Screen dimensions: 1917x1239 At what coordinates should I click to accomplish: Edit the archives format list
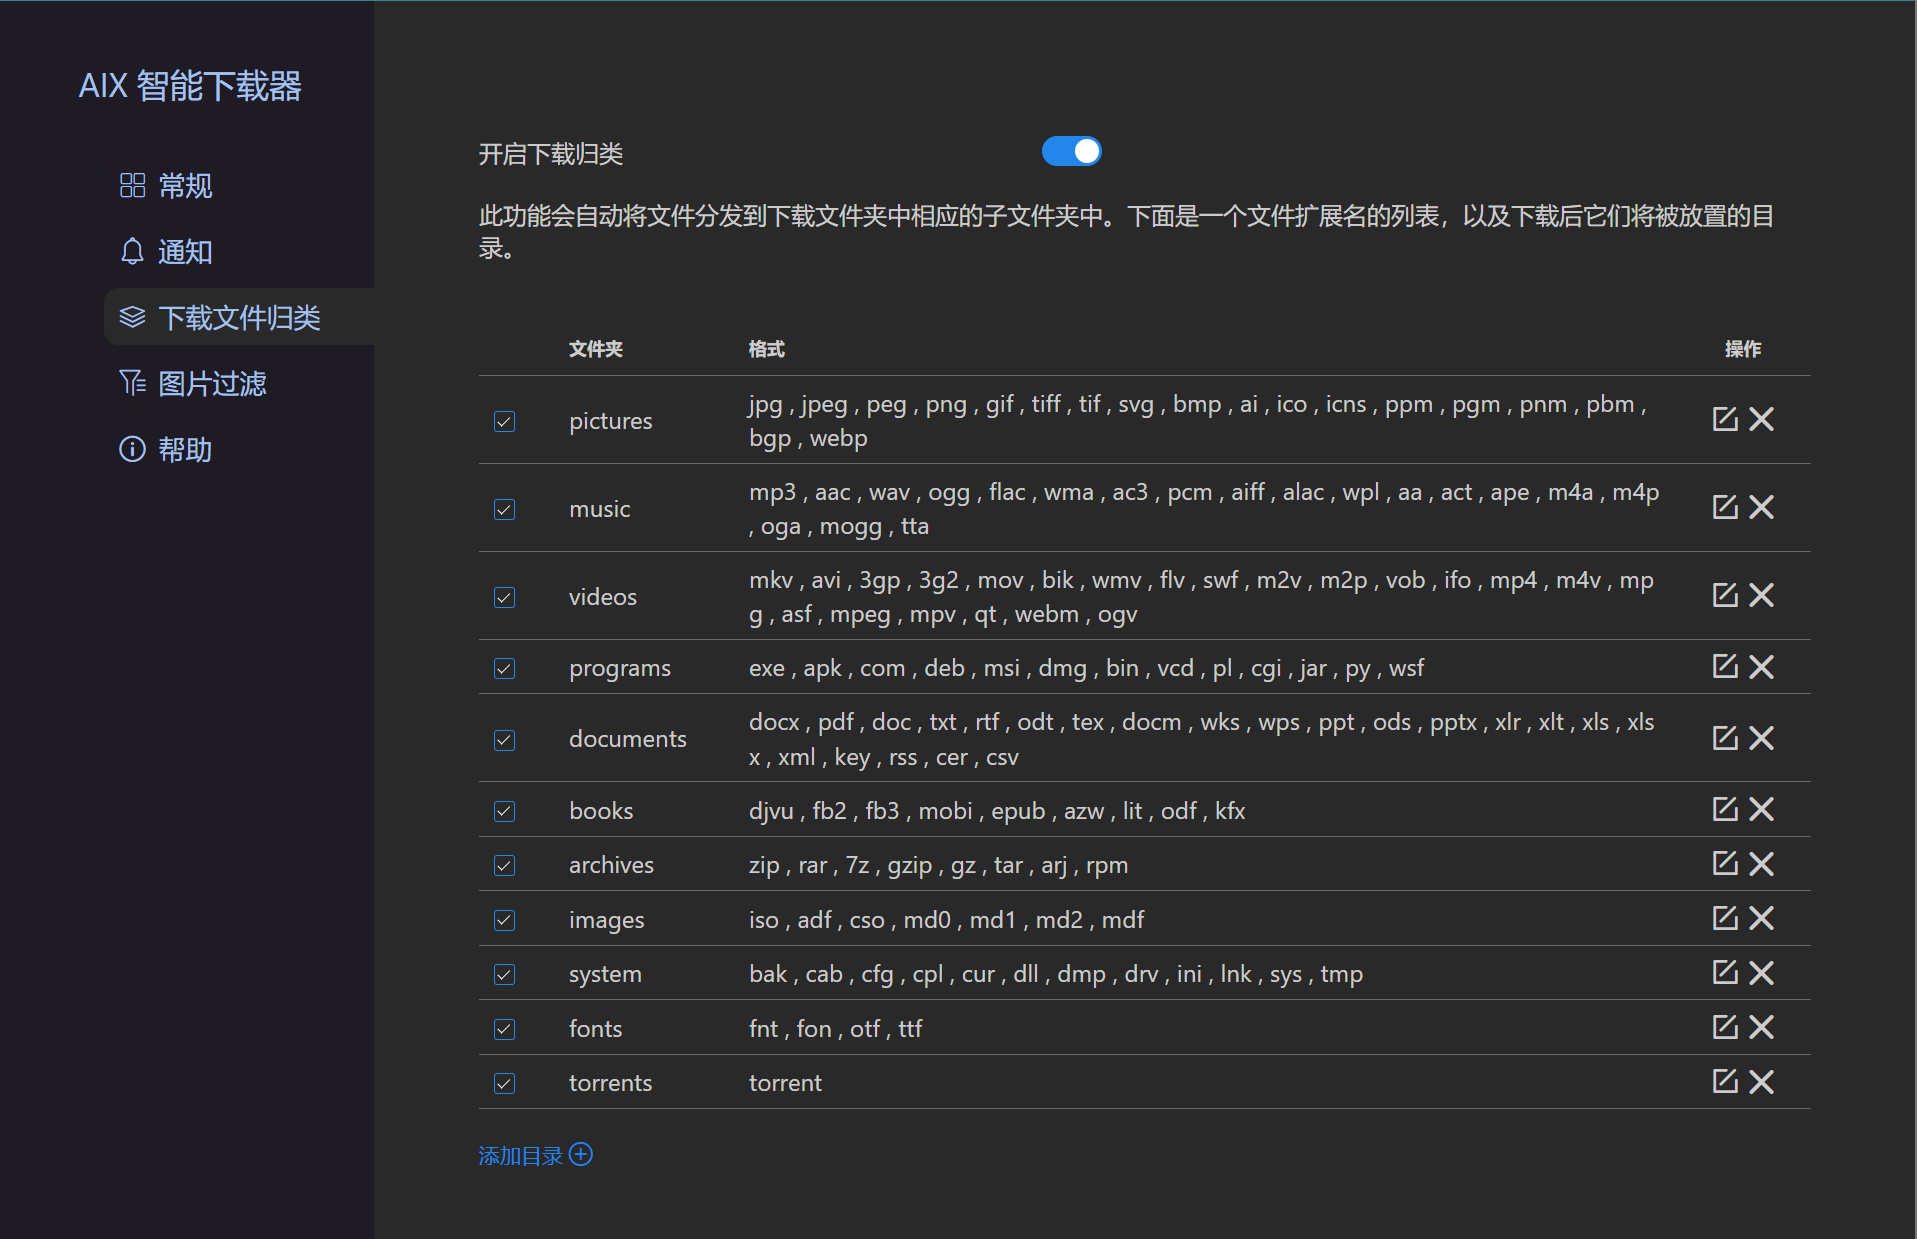point(1725,863)
